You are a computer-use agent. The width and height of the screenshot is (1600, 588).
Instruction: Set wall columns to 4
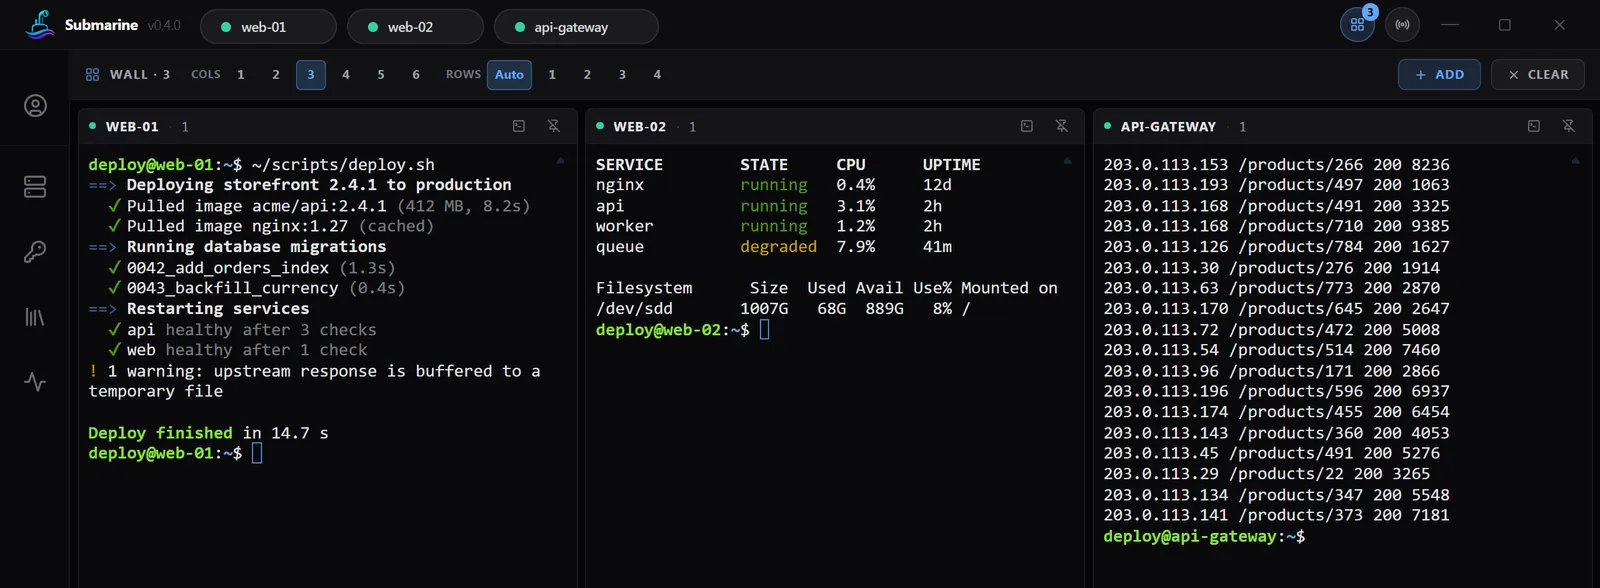[x=346, y=75]
